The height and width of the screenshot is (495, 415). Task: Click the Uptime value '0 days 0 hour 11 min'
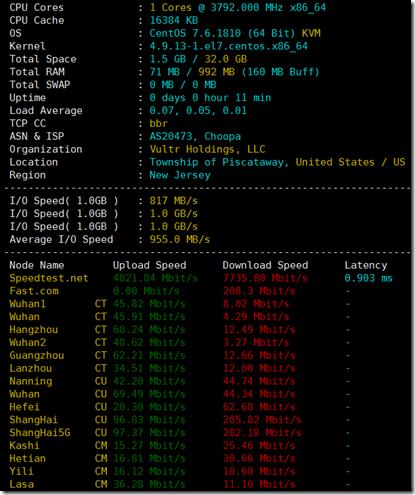click(210, 98)
